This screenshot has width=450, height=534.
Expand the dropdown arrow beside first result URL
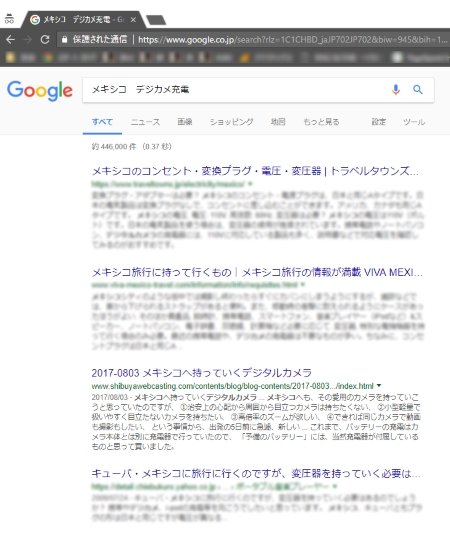click(x=250, y=184)
